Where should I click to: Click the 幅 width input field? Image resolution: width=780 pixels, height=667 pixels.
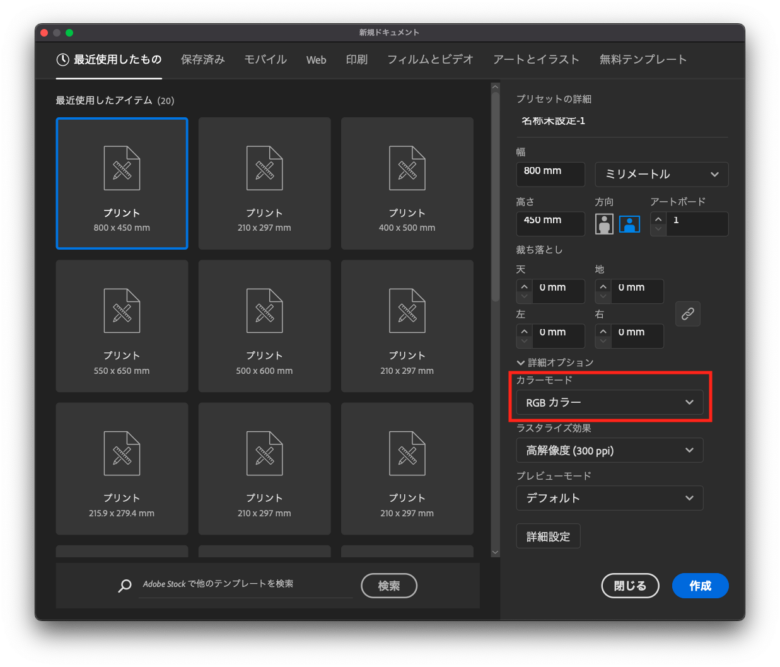coord(550,172)
